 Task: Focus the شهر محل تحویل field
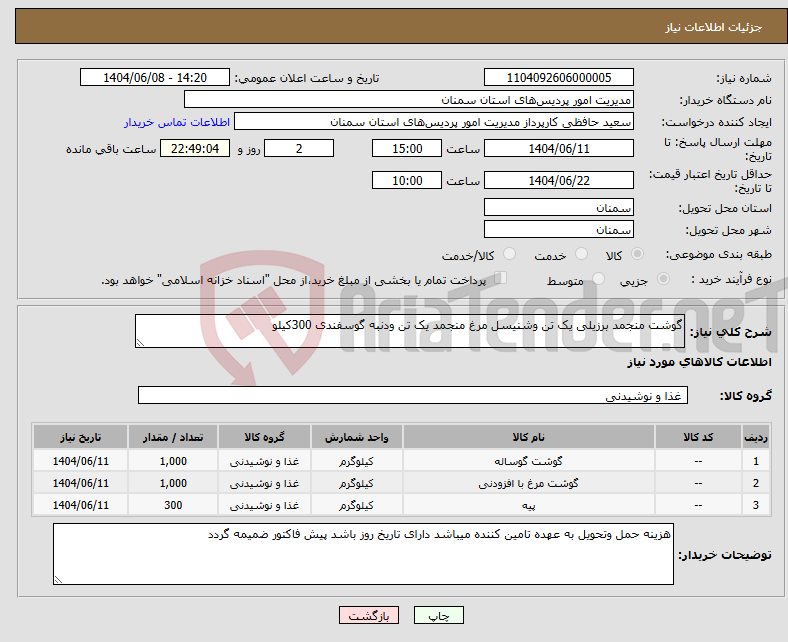coord(558,230)
